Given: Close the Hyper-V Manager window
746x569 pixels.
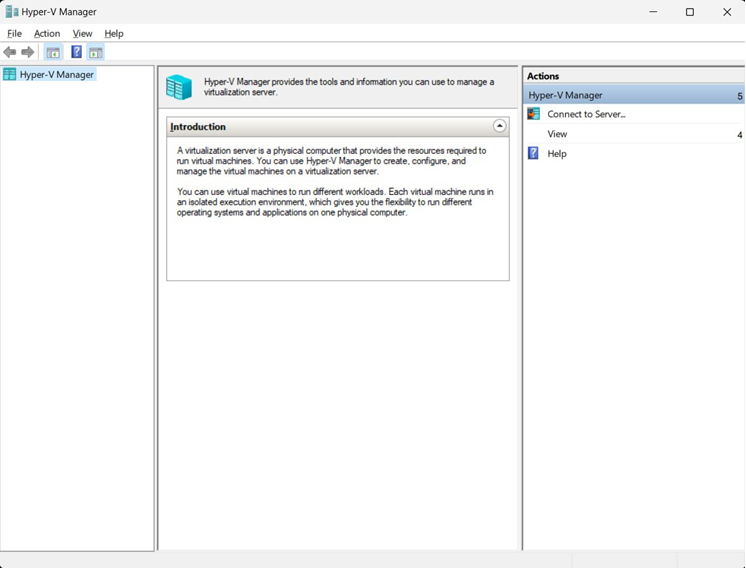Looking at the screenshot, I should (x=727, y=12).
